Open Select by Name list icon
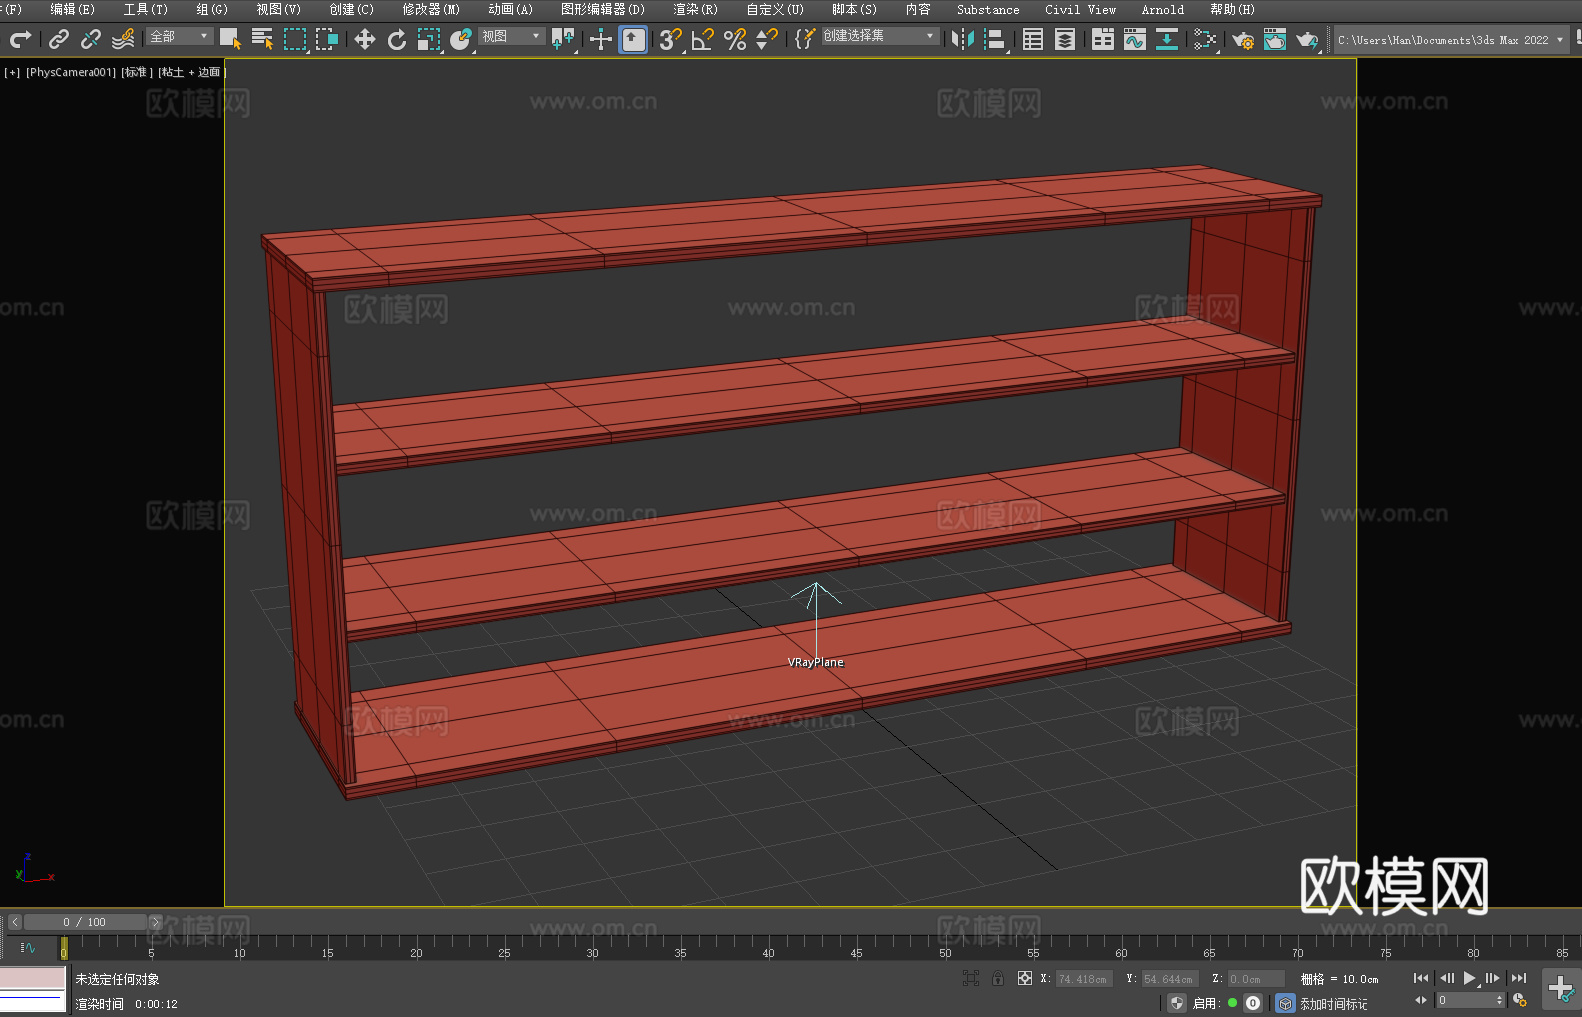The width and height of the screenshot is (1582, 1017). [x=262, y=39]
